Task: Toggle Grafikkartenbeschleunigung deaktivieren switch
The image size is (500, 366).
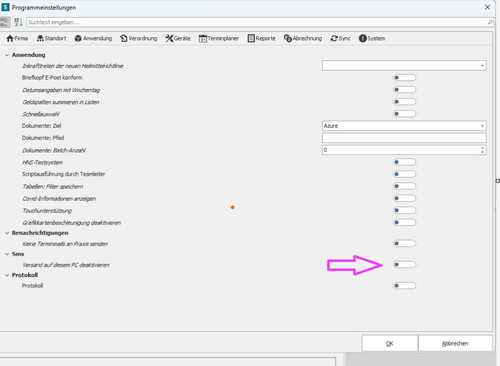Action: point(404,222)
